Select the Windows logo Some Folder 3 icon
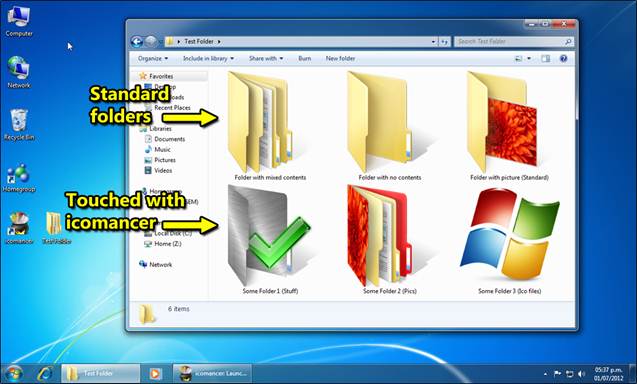This screenshot has height=384, width=637. [x=509, y=234]
